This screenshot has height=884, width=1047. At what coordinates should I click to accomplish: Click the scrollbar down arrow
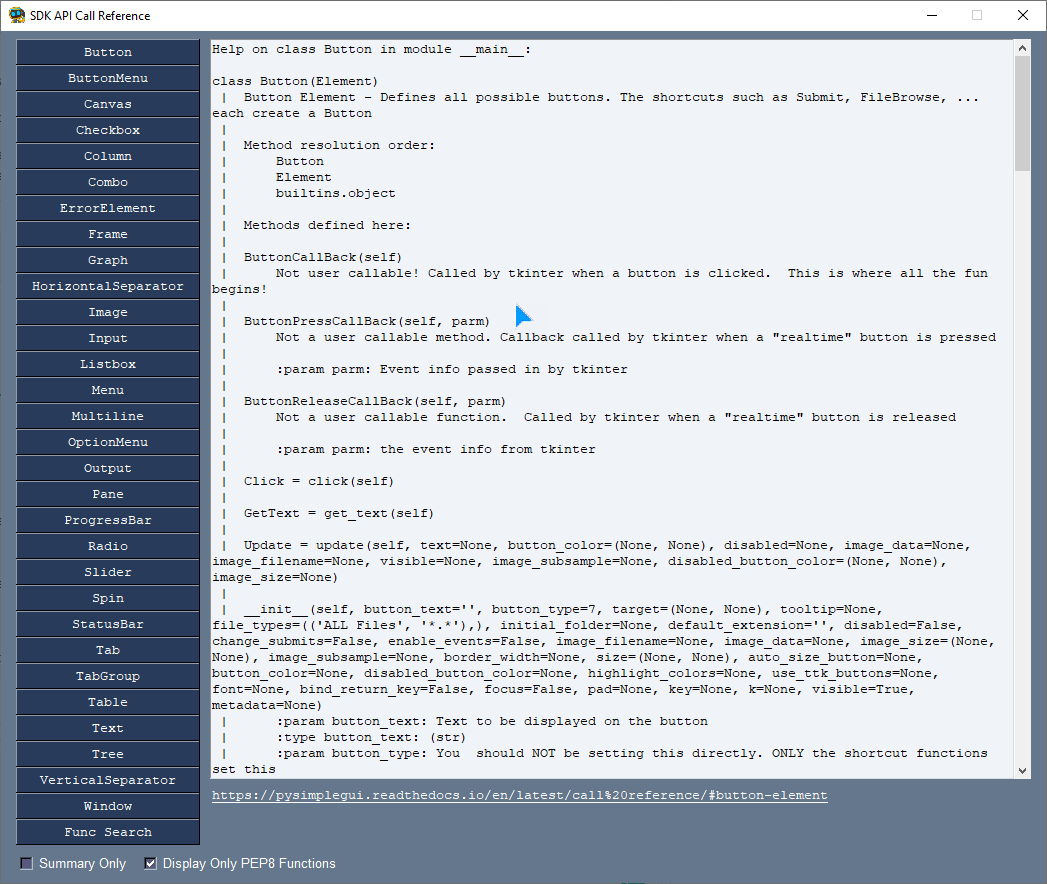click(x=1022, y=771)
